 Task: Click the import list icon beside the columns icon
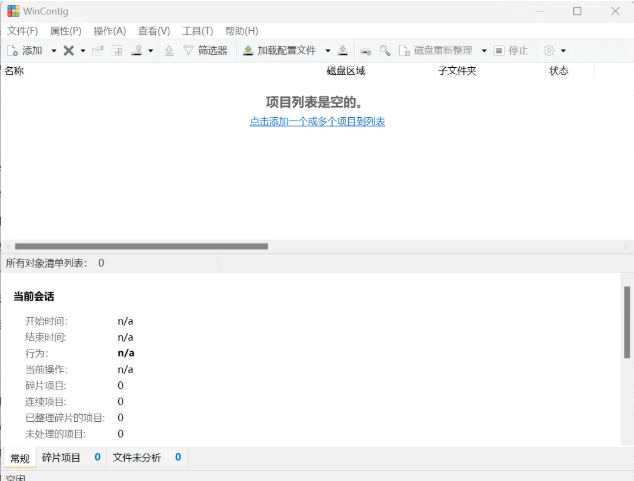(137, 51)
